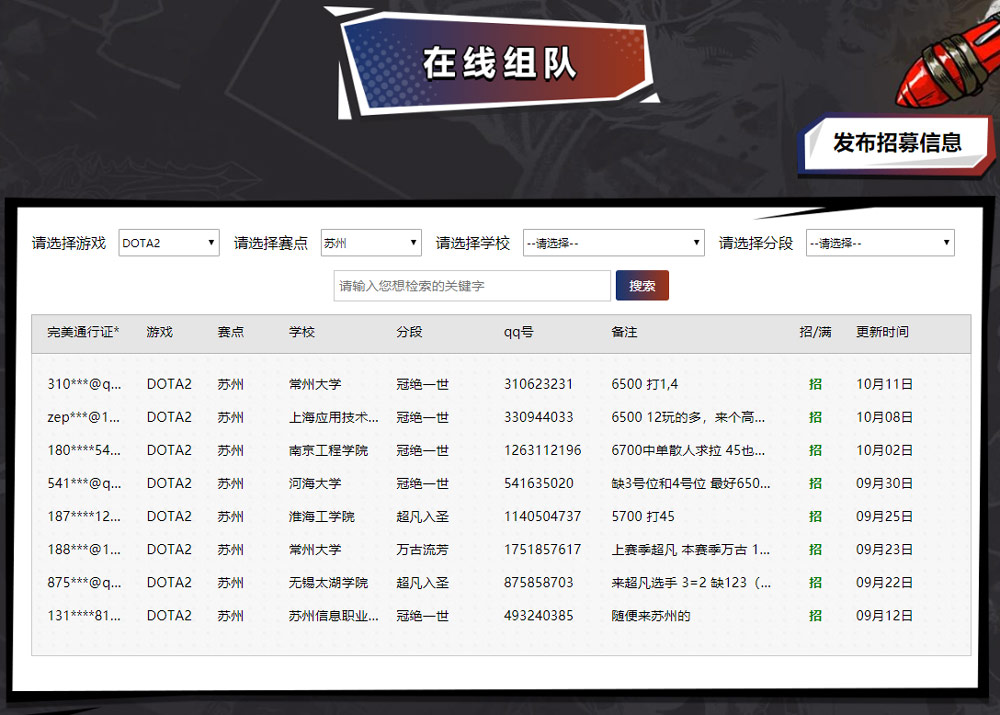Click the keyword search input box
Image resolution: width=1000 pixels, height=715 pixels.
[472, 285]
